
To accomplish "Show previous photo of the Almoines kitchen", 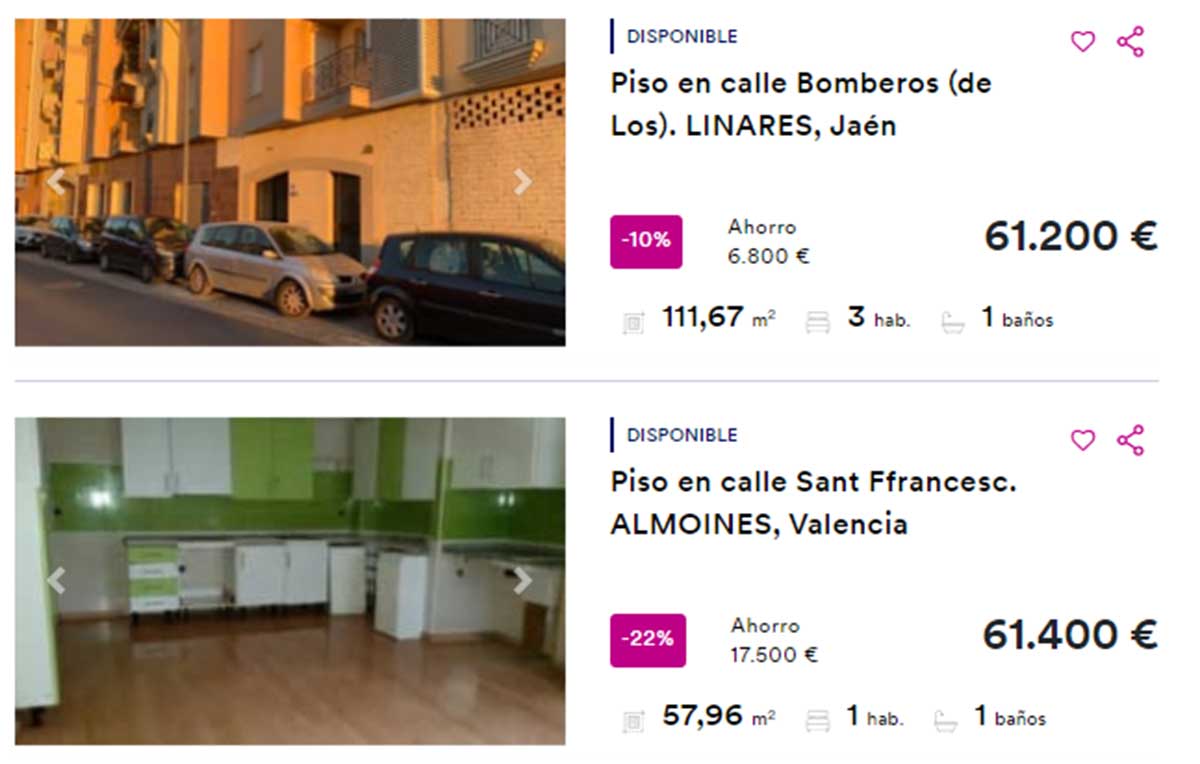I will 55,579.
